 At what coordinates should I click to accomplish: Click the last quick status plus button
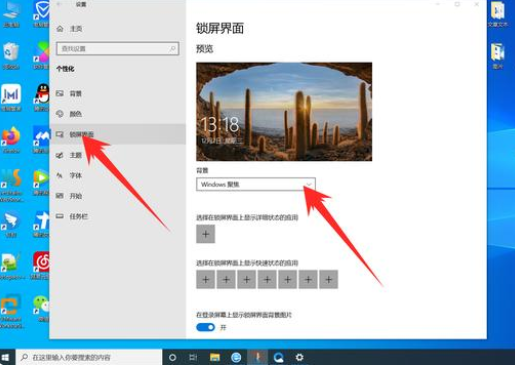329,279
